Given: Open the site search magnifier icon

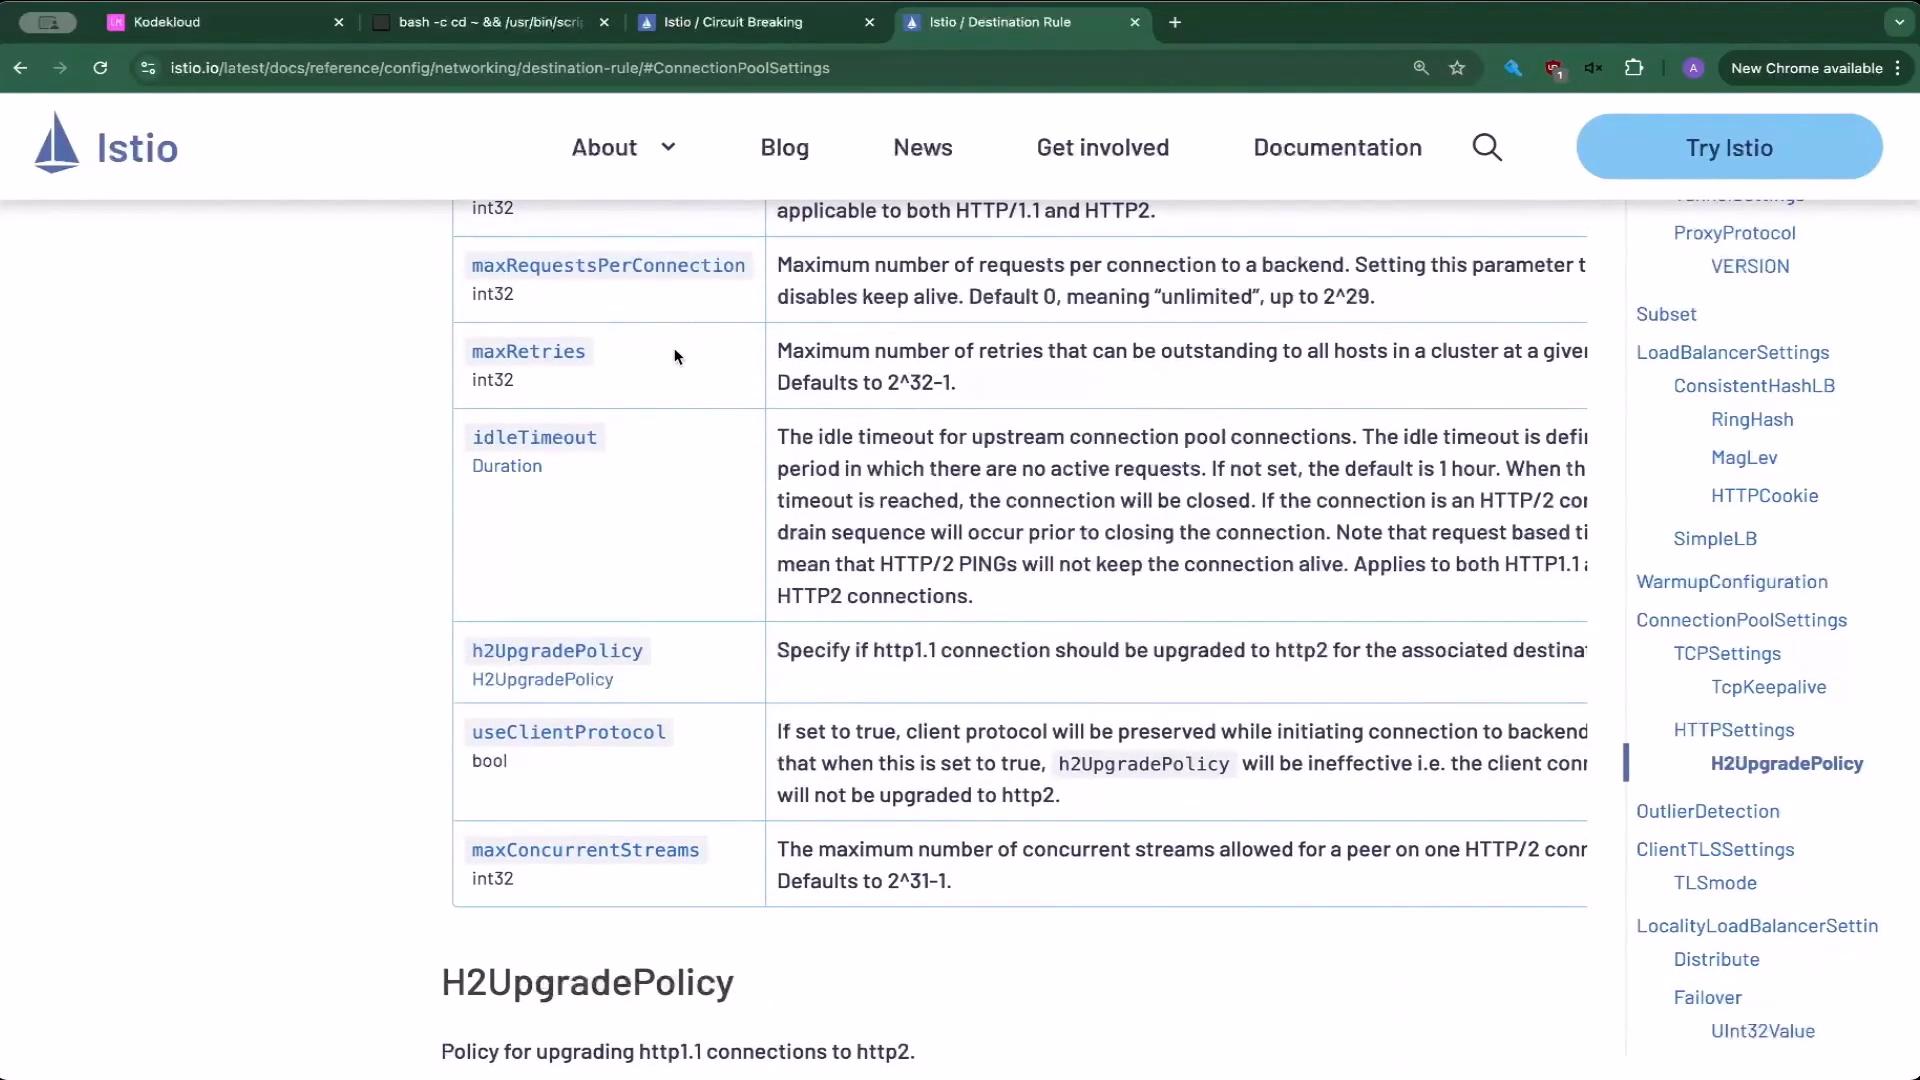Looking at the screenshot, I should pyautogui.click(x=1487, y=147).
